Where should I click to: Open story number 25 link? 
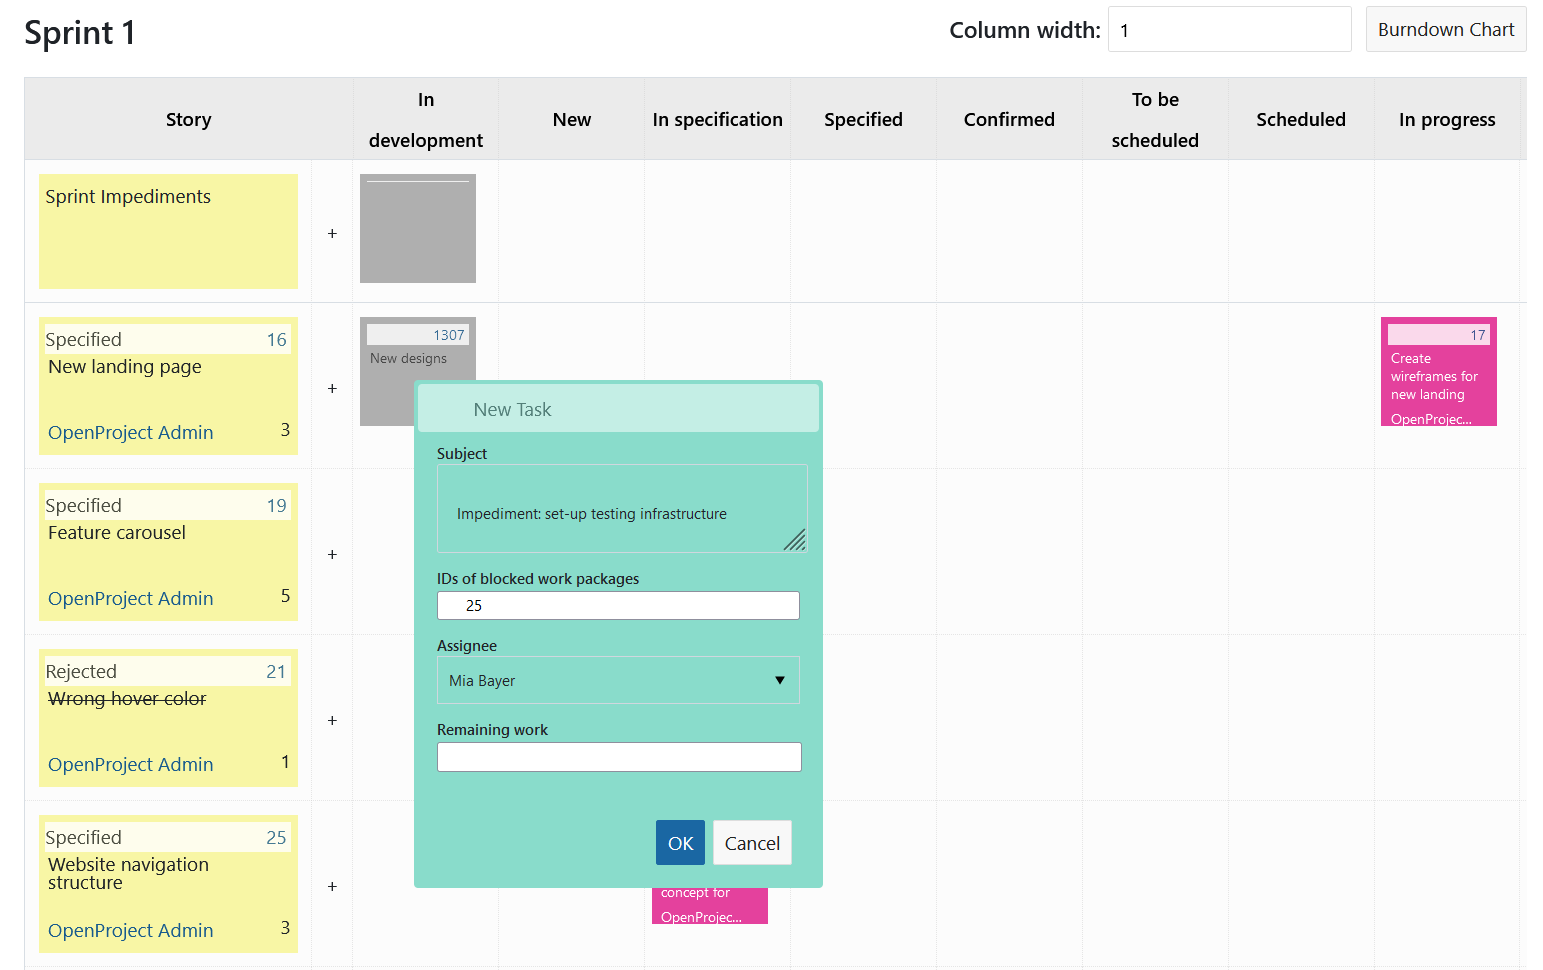coord(276,838)
